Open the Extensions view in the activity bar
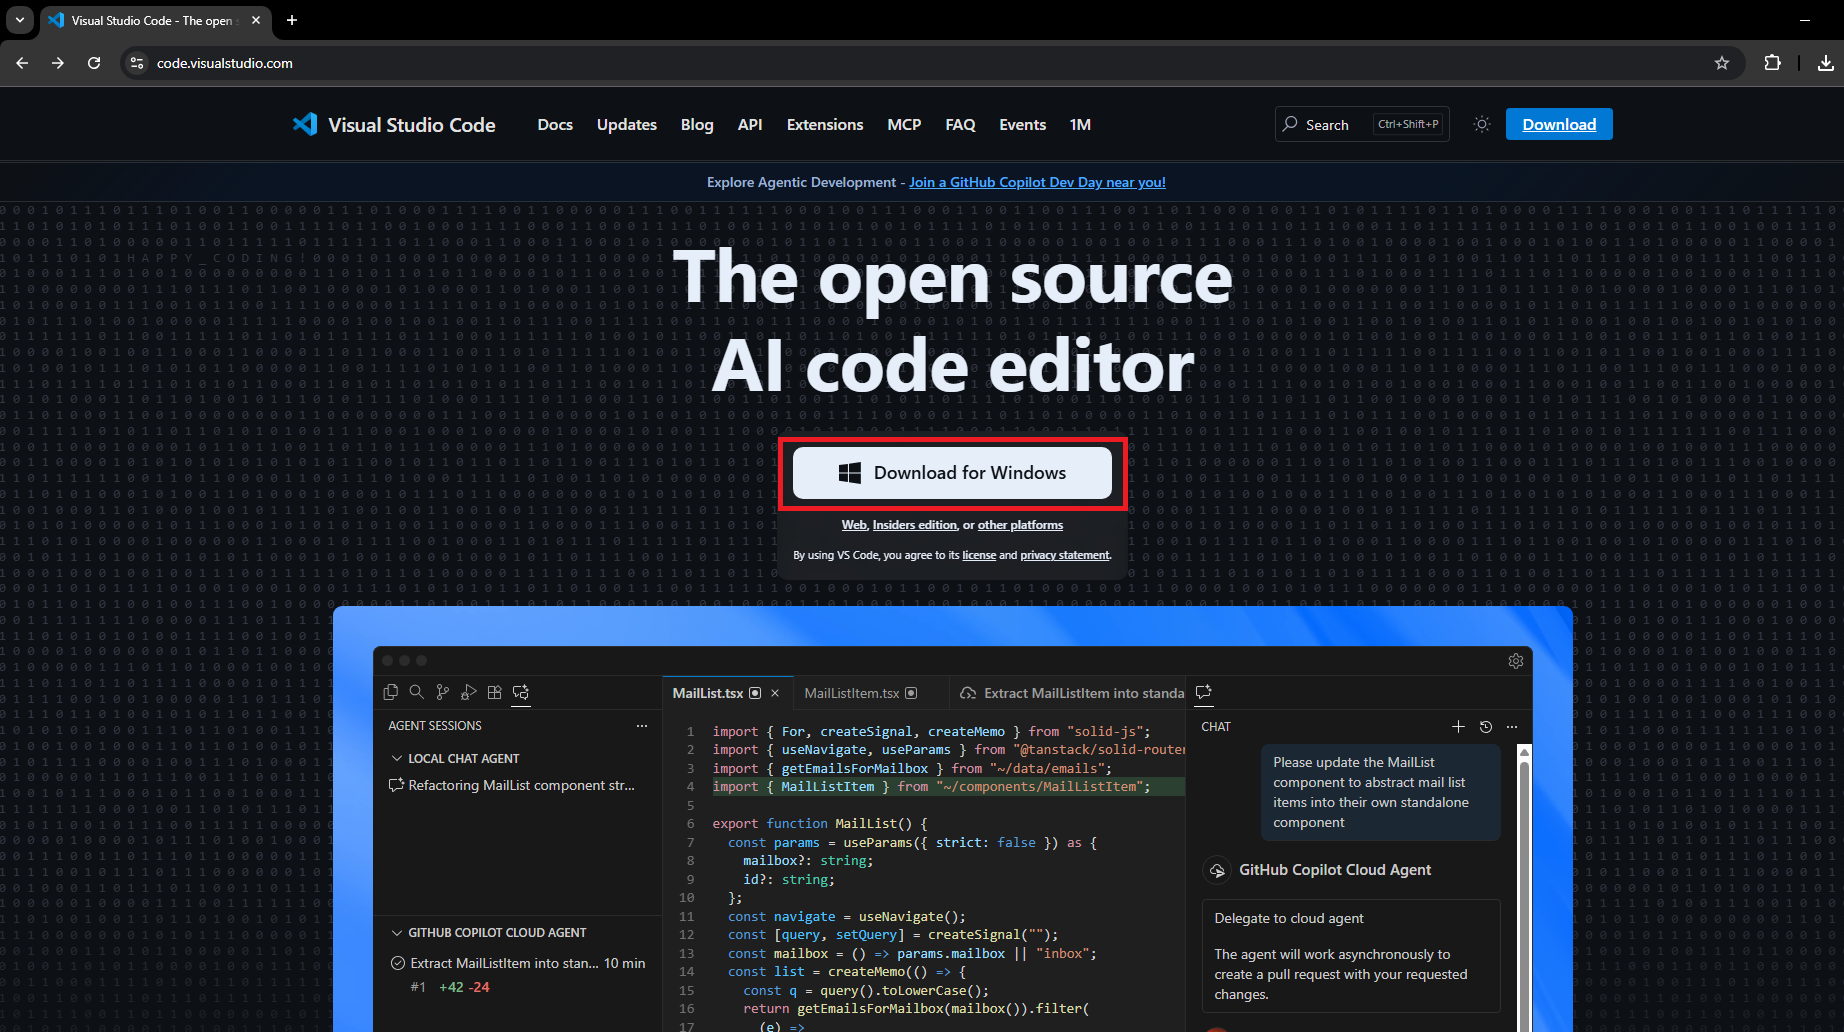Screen dimensions: 1844x1032 click(x=494, y=692)
